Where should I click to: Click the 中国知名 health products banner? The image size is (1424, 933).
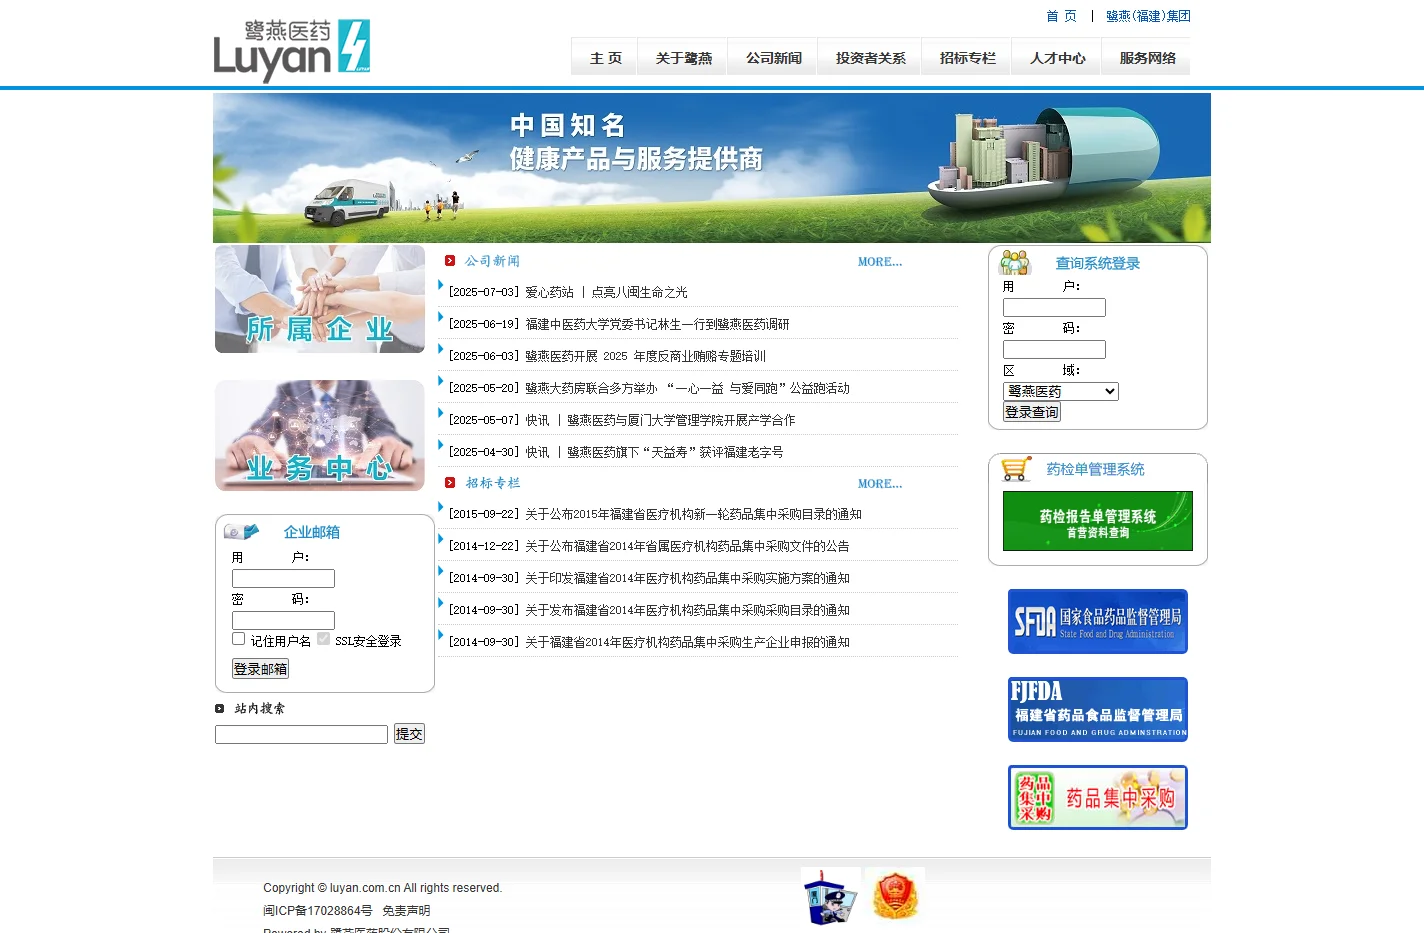pos(712,168)
